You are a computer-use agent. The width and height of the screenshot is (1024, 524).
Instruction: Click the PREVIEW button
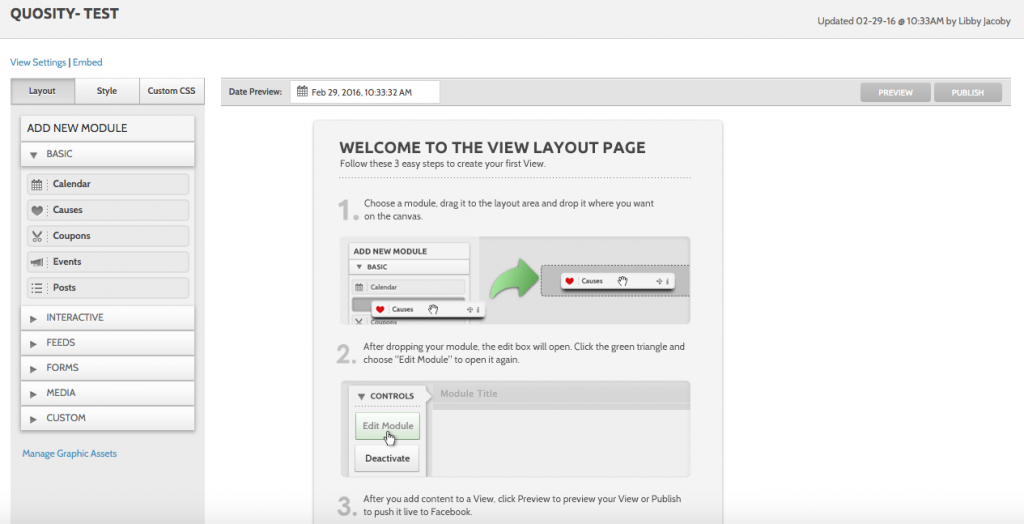pyautogui.click(x=895, y=93)
